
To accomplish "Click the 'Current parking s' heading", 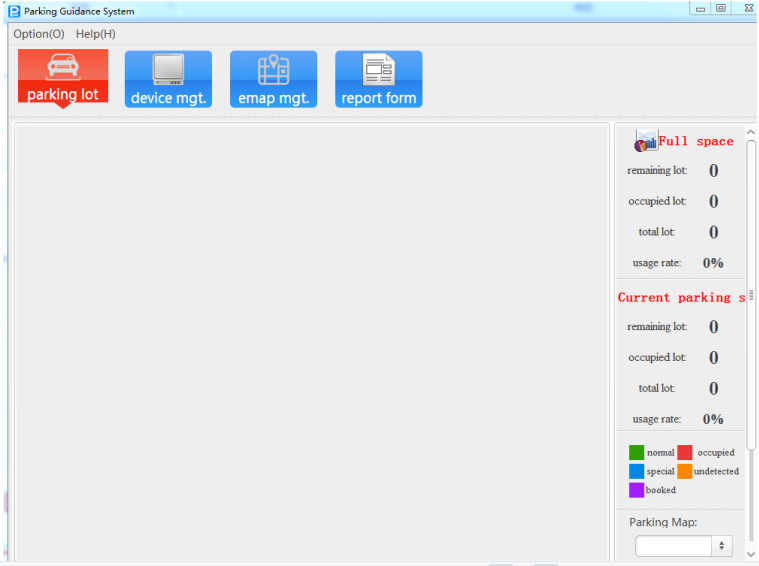I will tap(681, 297).
